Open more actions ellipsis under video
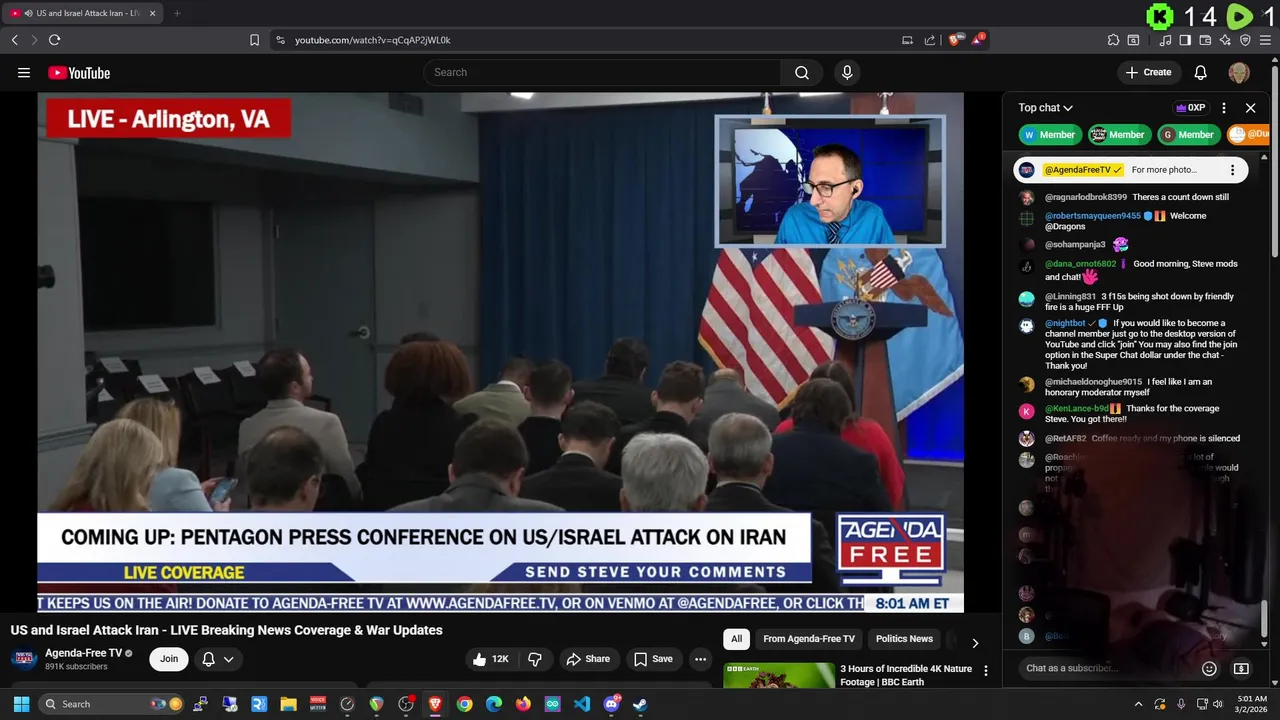The image size is (1280, 720). point(700,659)
